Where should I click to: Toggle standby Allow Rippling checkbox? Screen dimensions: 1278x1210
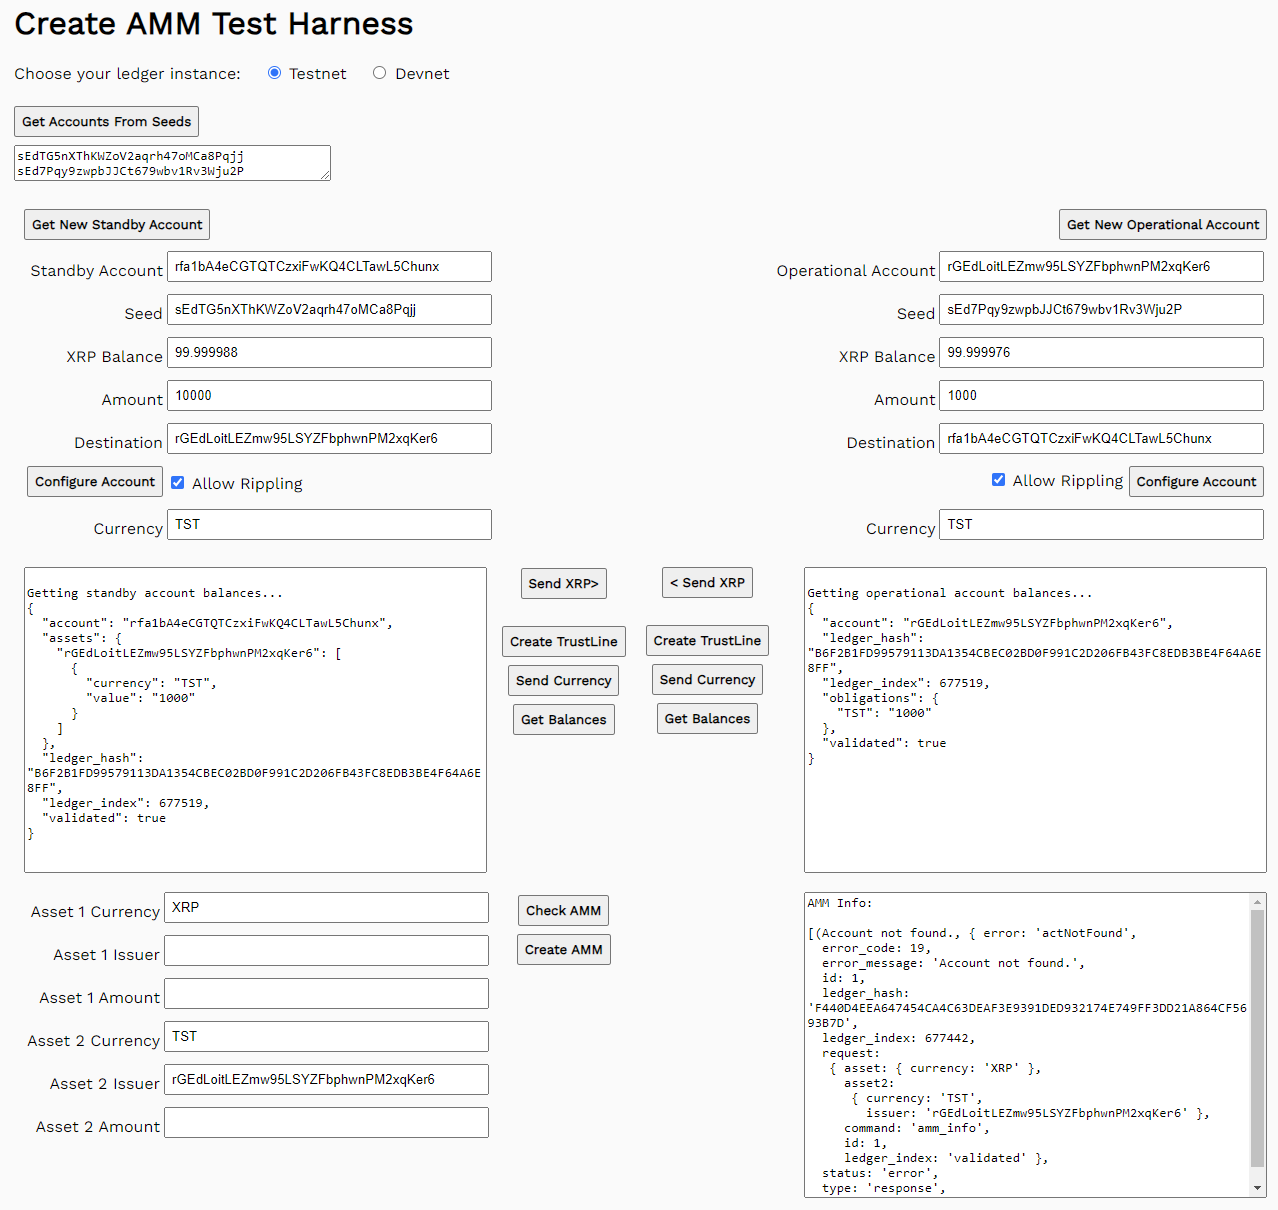point(178,483)
